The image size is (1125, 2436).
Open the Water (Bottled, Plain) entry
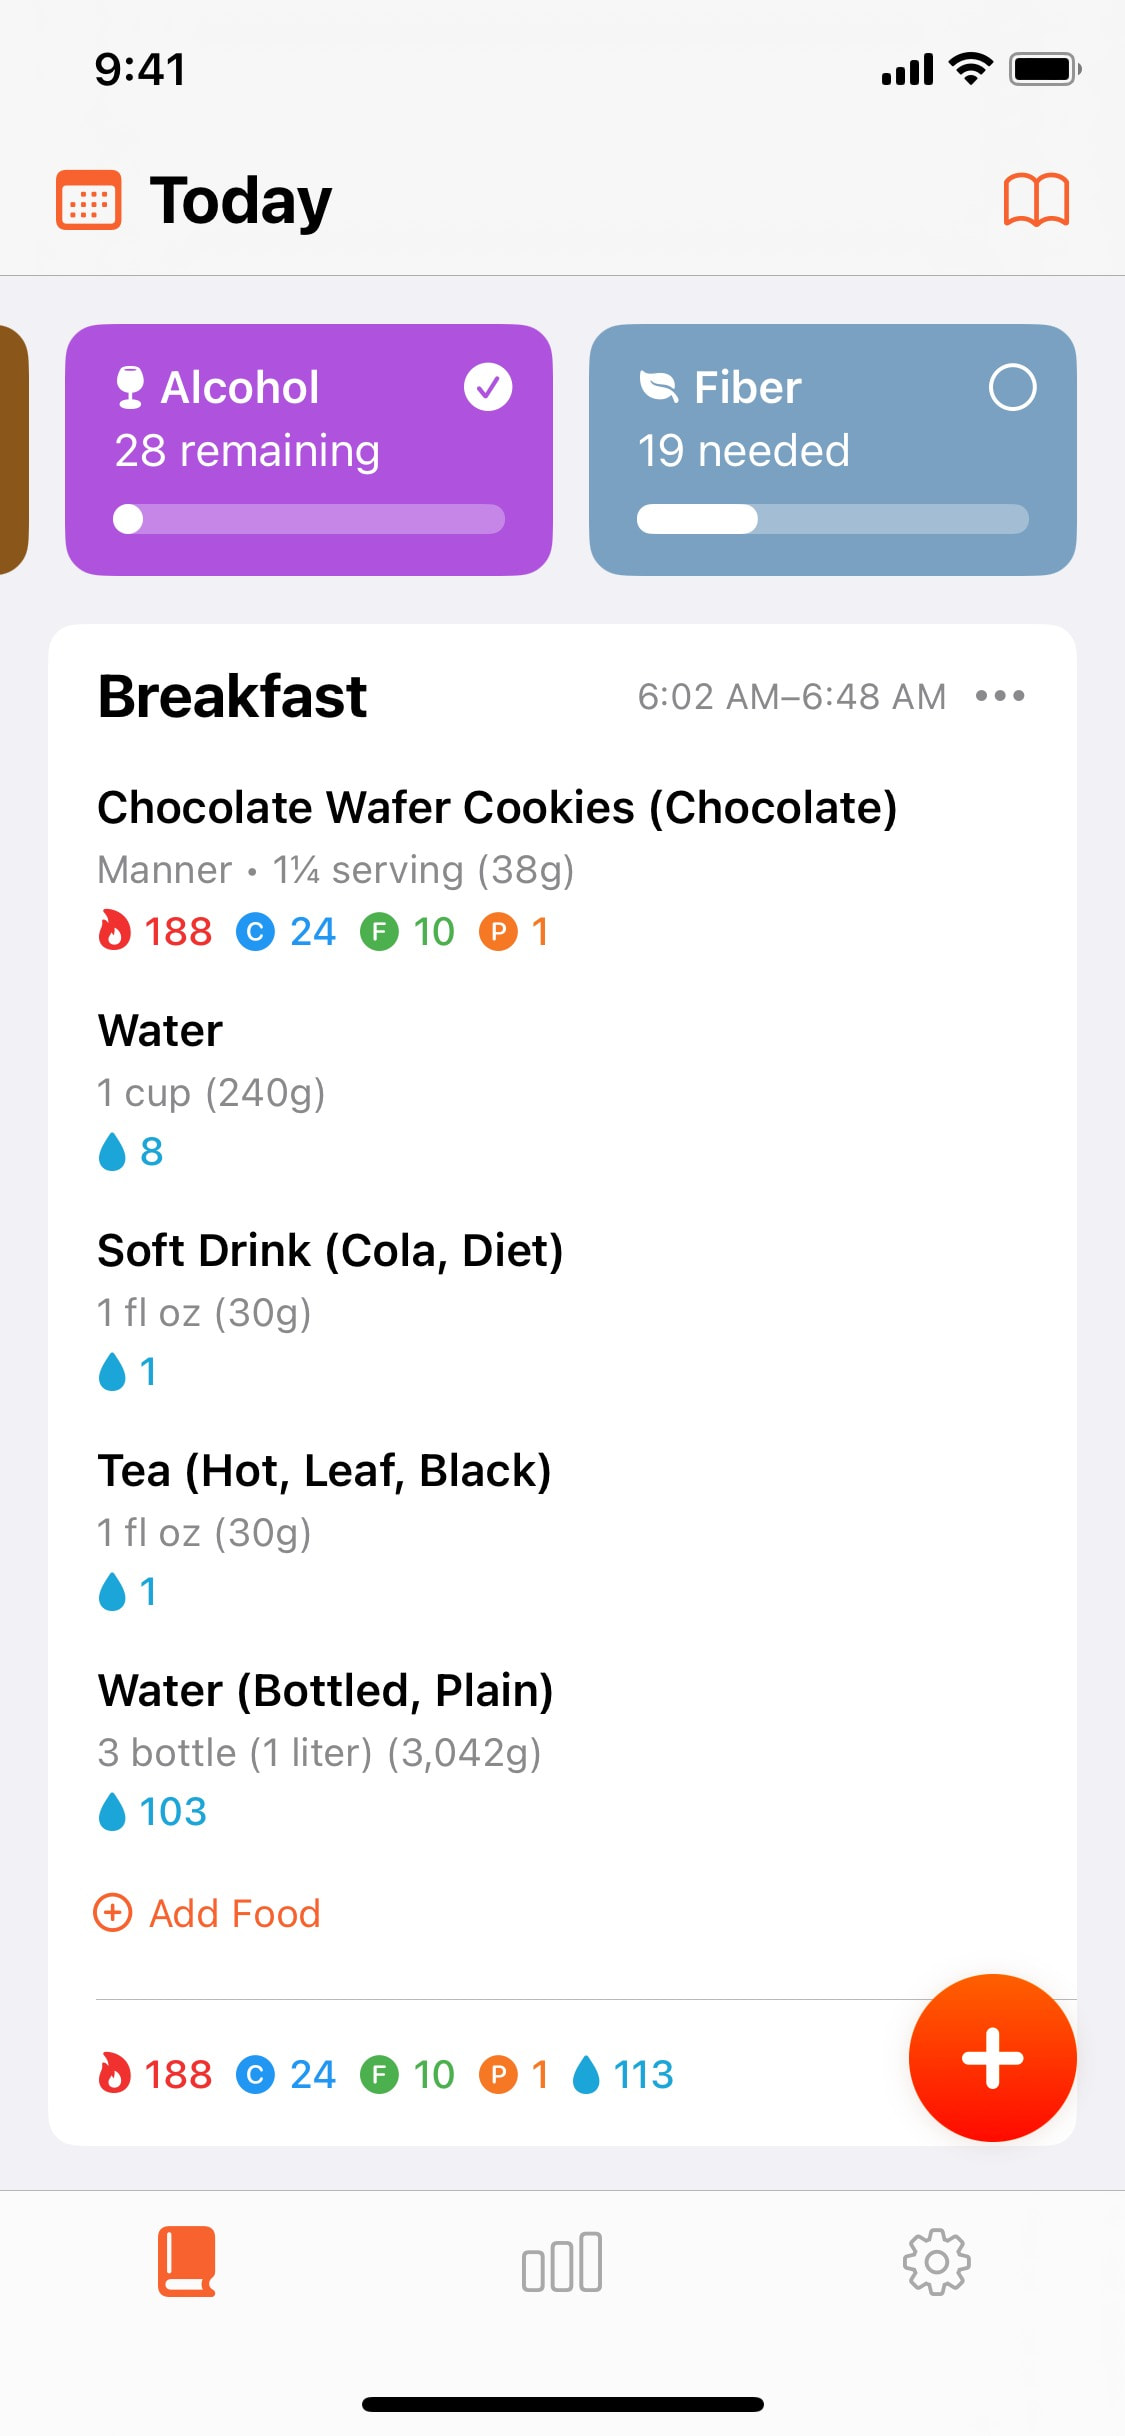pyautogui.click(x=325, y=1691)
